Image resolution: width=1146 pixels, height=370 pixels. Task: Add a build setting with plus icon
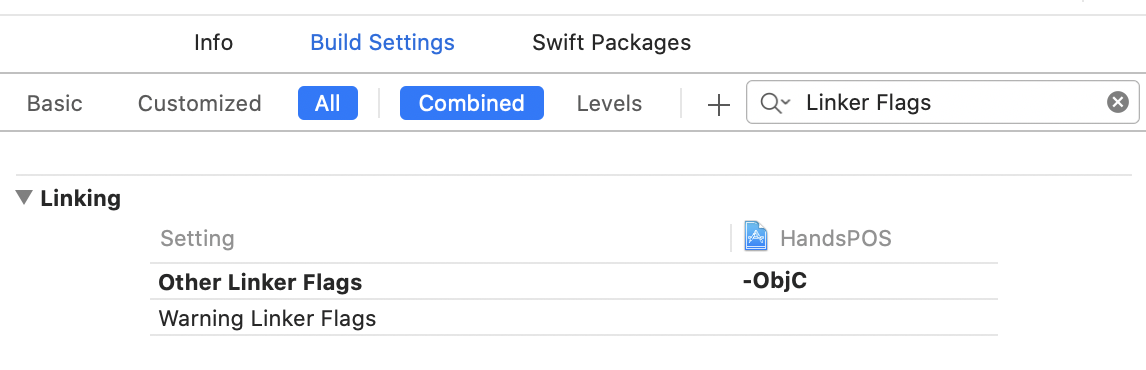(x=718, y=105)
